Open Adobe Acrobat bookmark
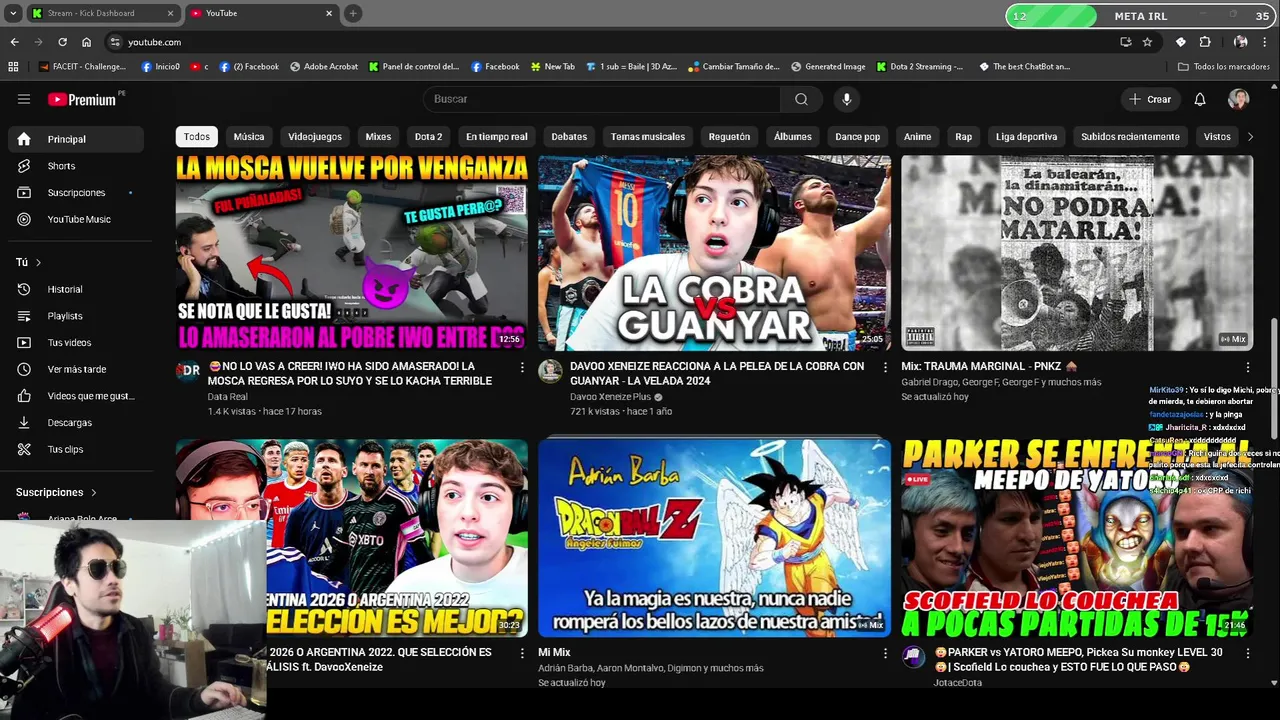Viewport: 1280px width, 720px height. click(324, 66)
